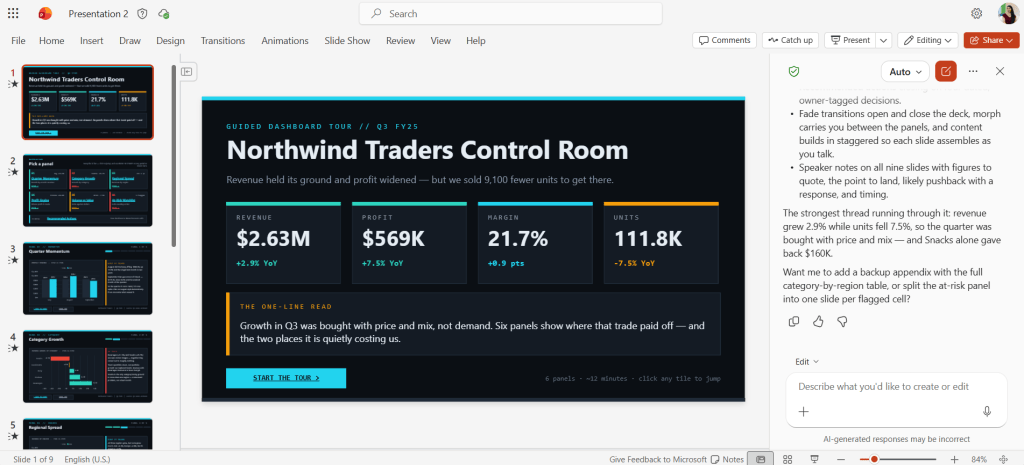The width and height of the screenshot is (1024, 465).
Task: Give the response a thumbs up
Action: pos(818,321)
